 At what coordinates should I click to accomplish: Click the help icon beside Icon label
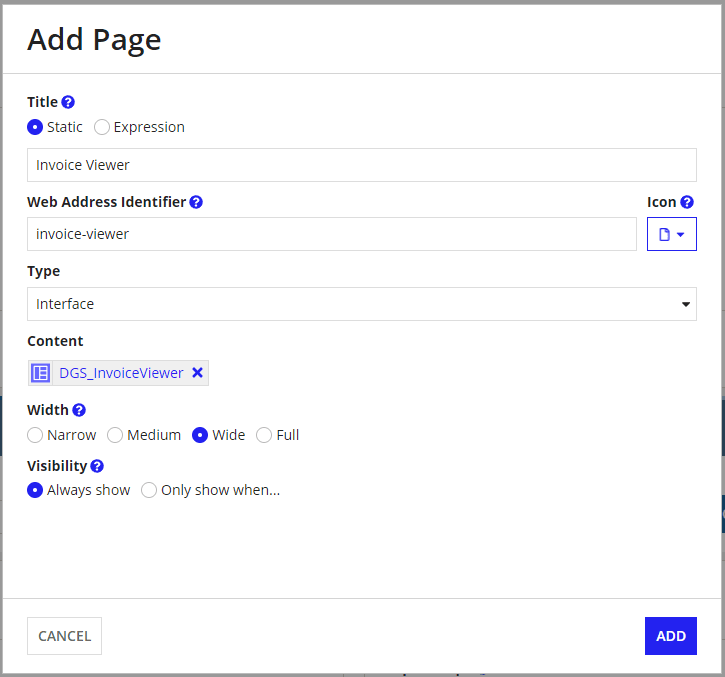[687, 202]
